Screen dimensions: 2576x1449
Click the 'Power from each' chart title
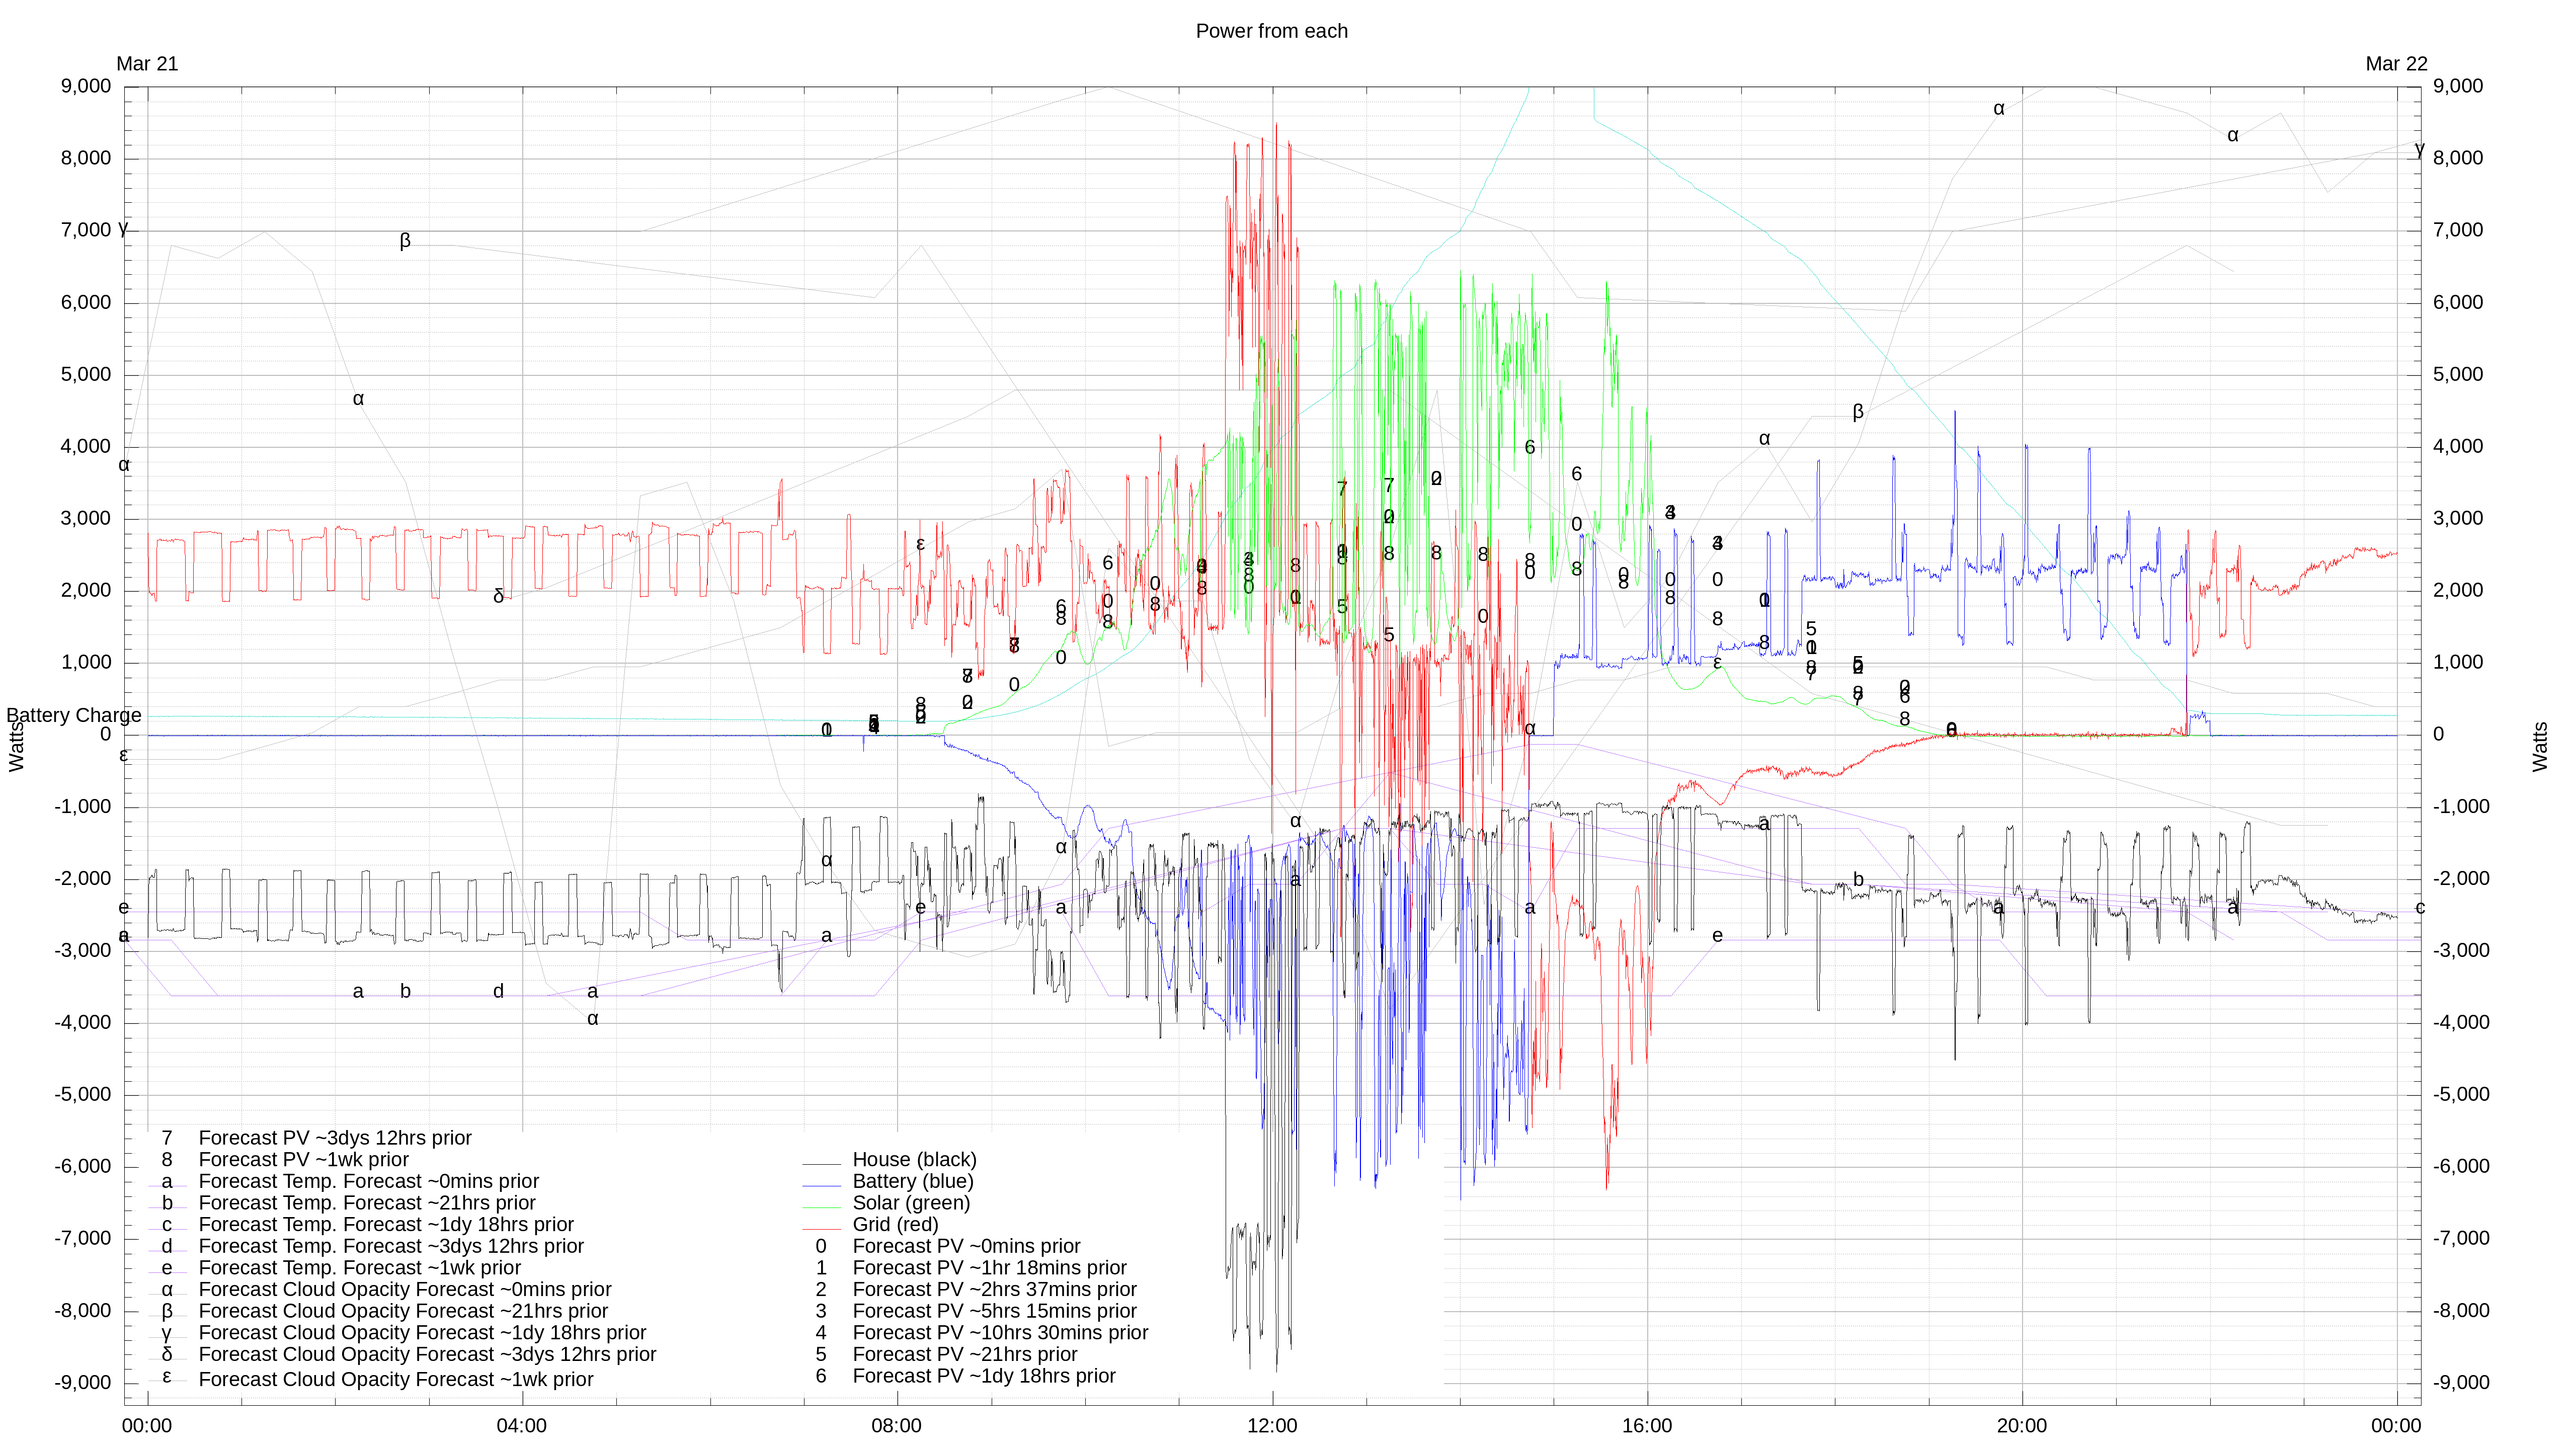1271,31
